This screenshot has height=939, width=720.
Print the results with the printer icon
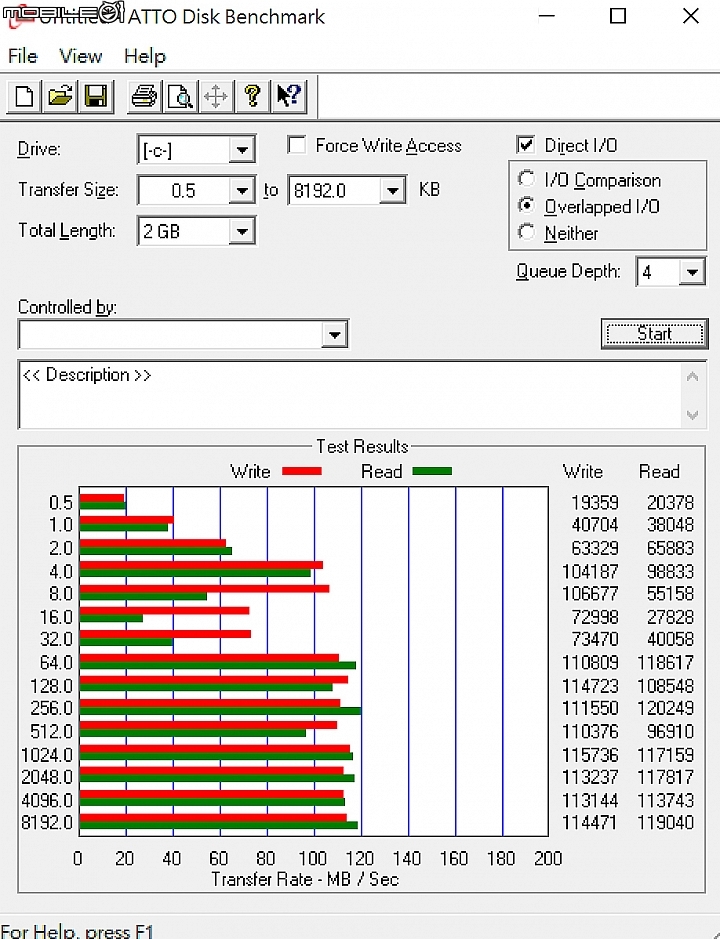tap(144, 96)
